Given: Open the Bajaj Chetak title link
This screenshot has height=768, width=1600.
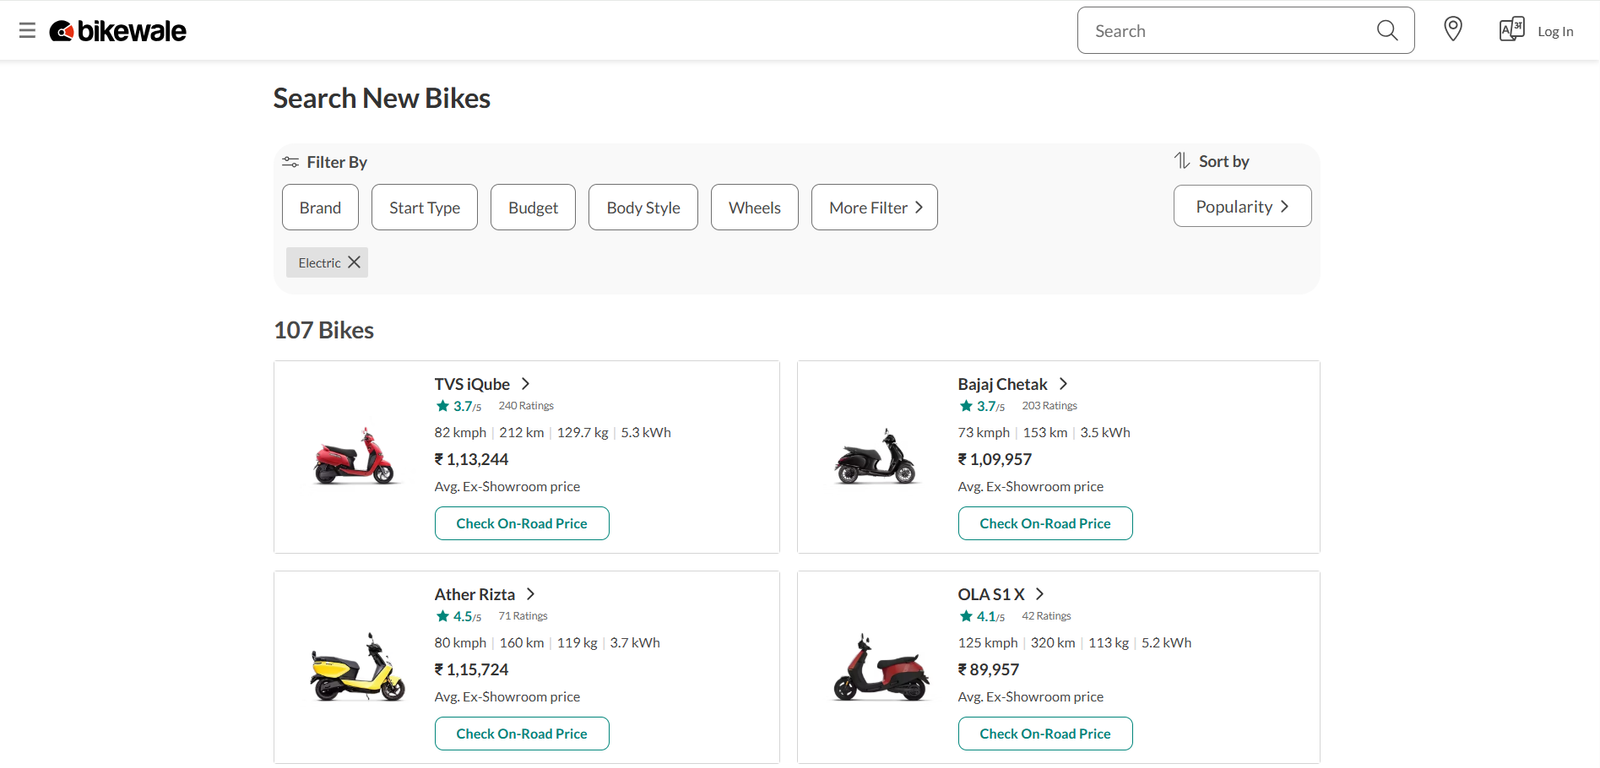Looking at the screenshot, I should [1002, 384].
